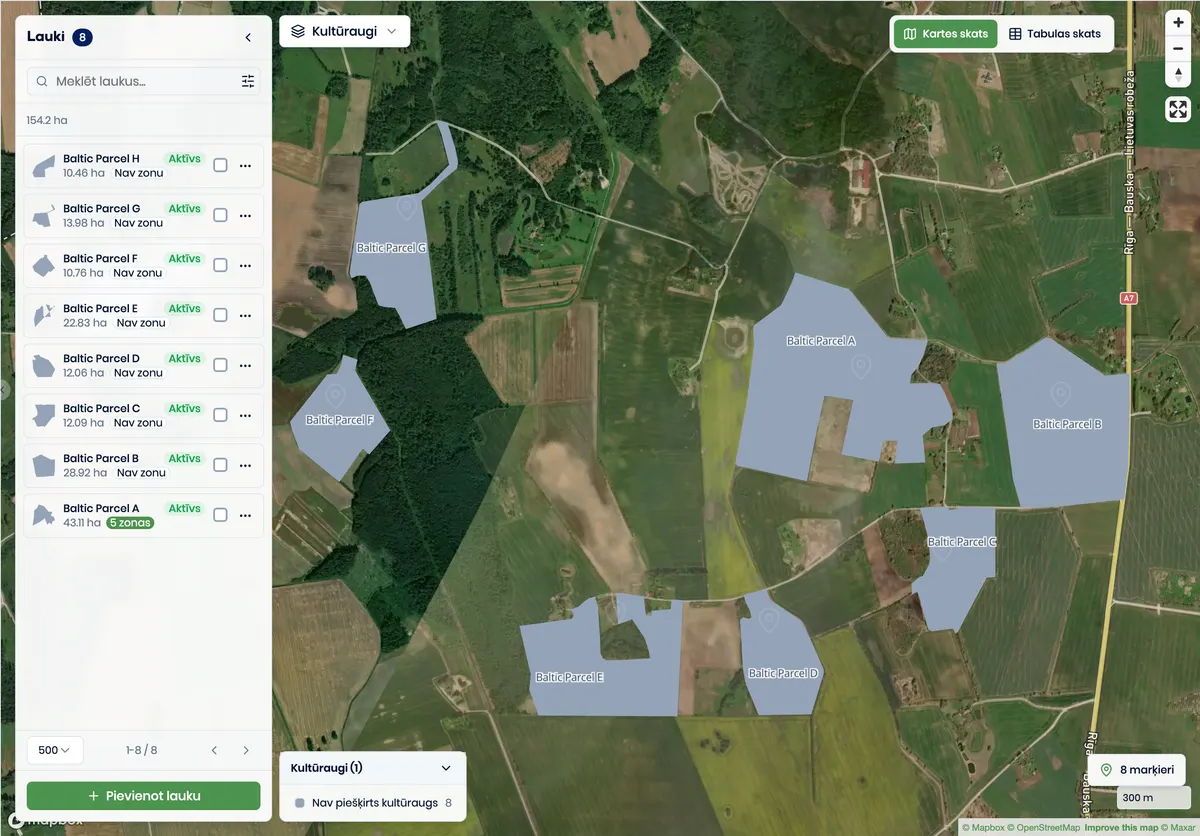Viewport: 1200px width, 836px height.
Task: Open more options for Baltic Parcel C
Action: pyautogui.click(x=245, y=416)
